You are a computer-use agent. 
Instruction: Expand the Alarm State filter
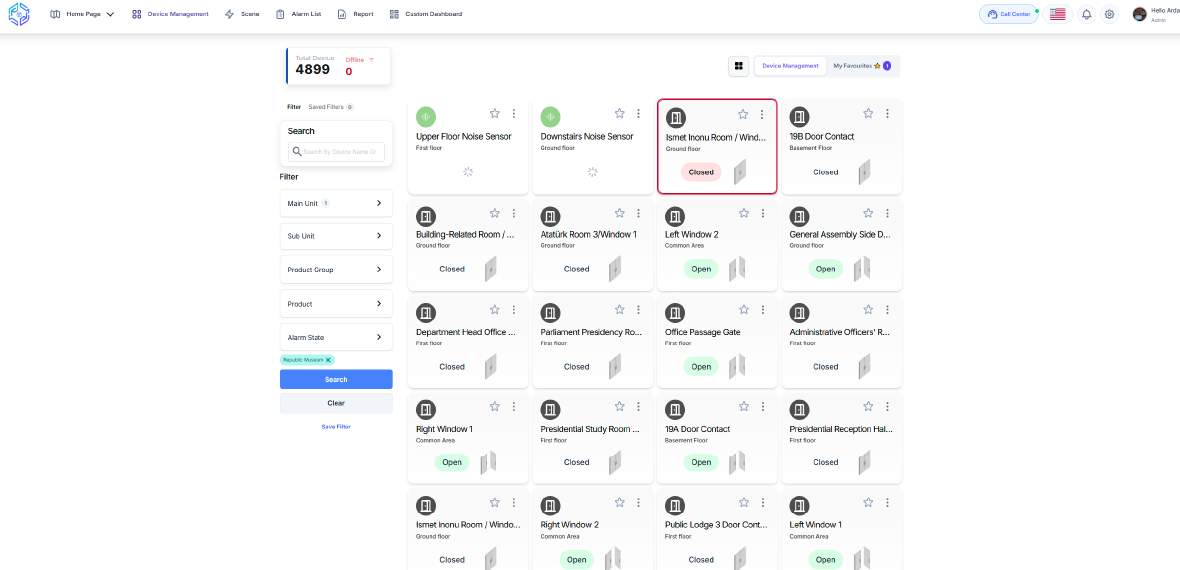click(336, 337)
